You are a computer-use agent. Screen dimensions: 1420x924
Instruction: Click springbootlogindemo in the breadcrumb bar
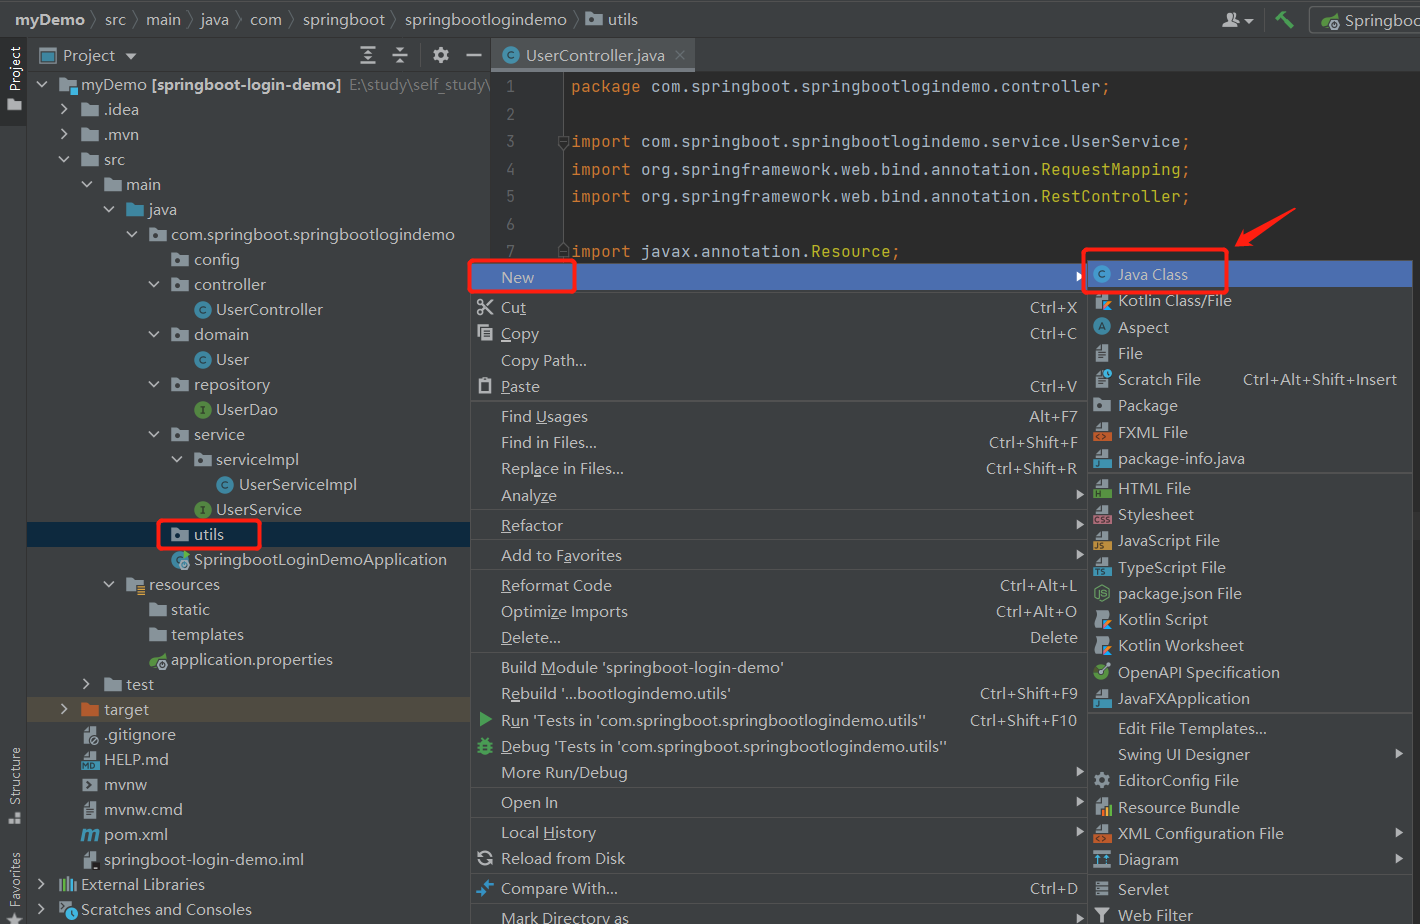[x=485, y=19]
